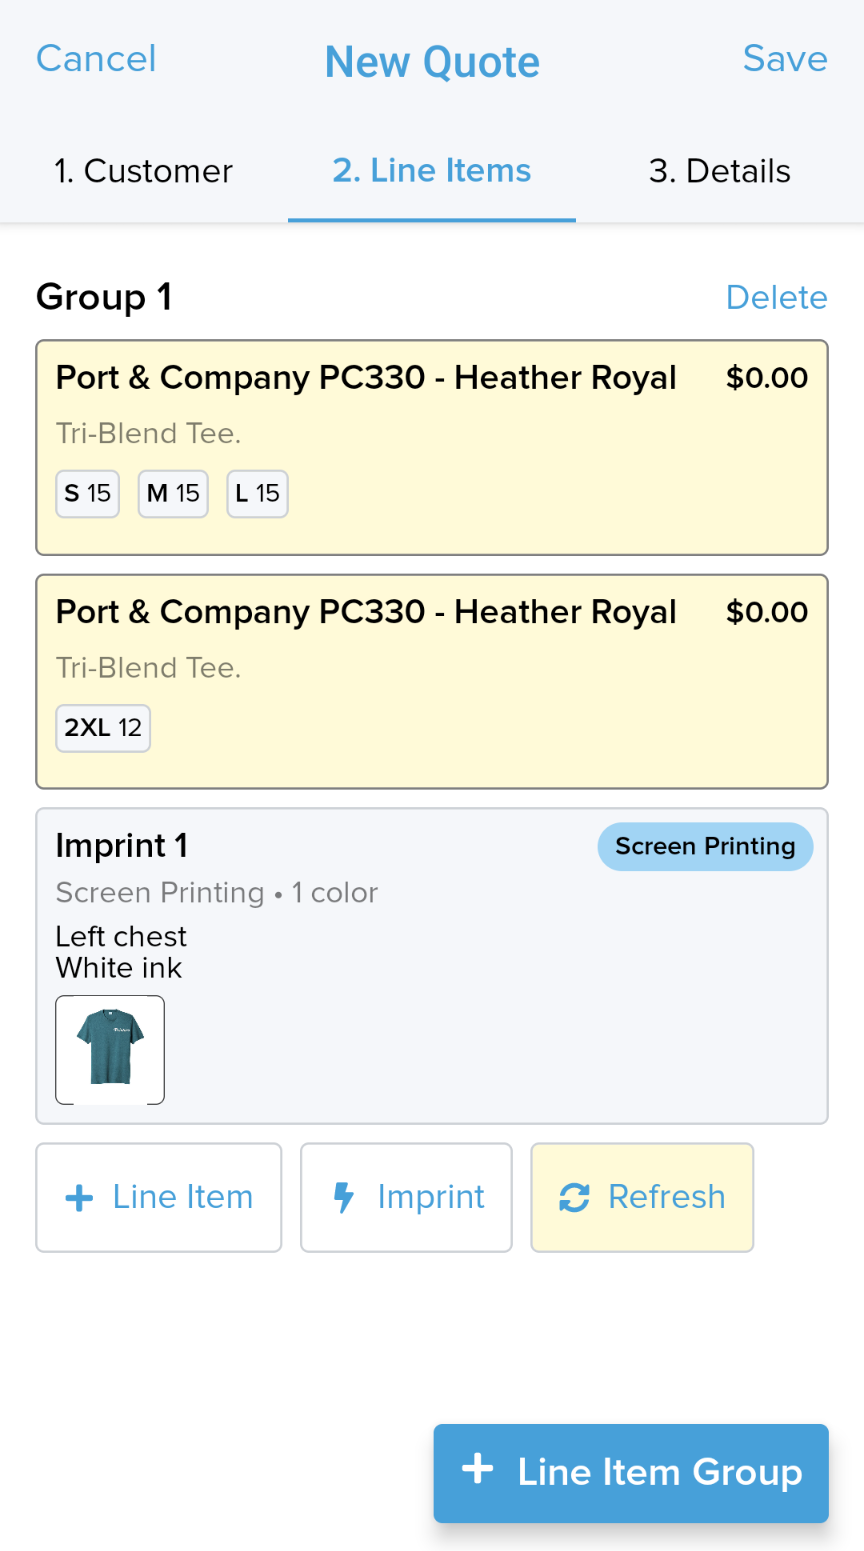The width and height of the screenshot is (864, 1551).
Task: Click the lightning bolt Imprint icon
Action: click(x=344, y=1197)
